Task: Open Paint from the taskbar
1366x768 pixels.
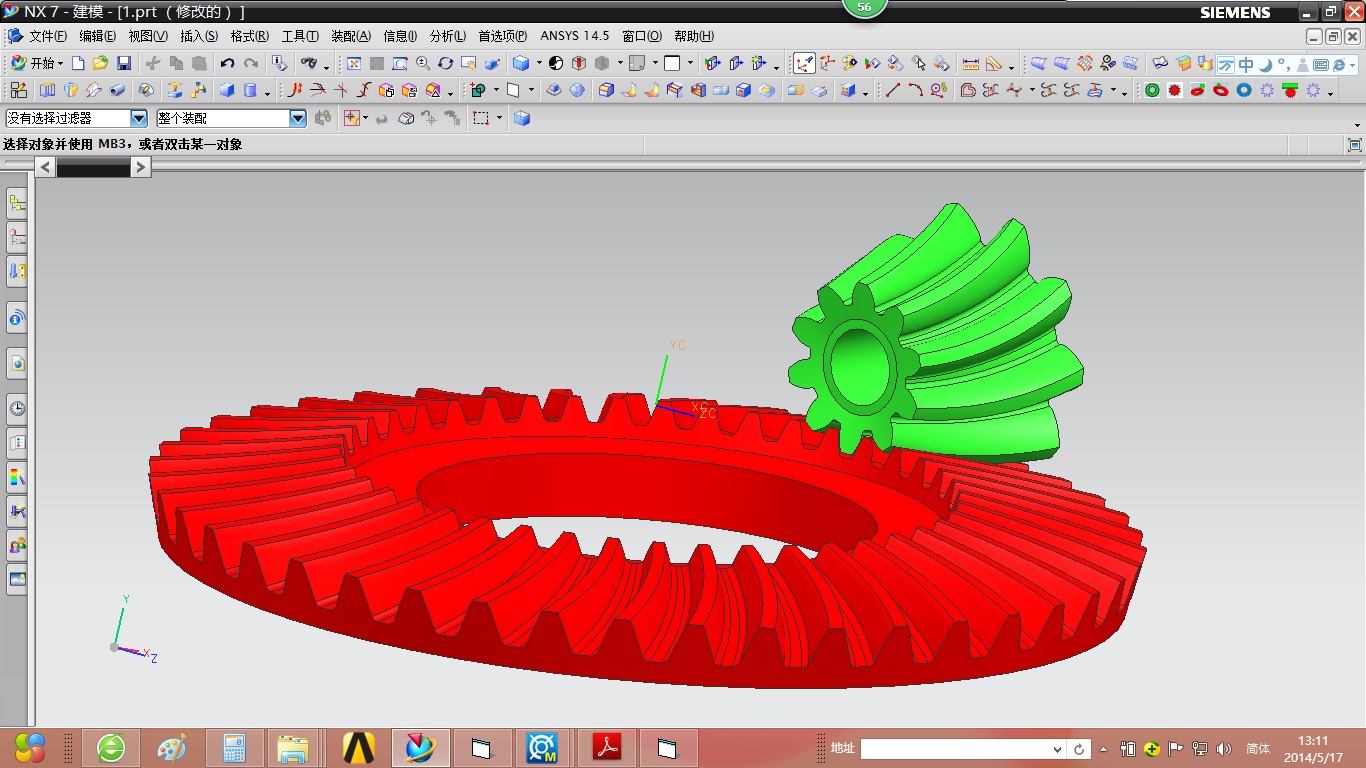Action: point(172,748)
